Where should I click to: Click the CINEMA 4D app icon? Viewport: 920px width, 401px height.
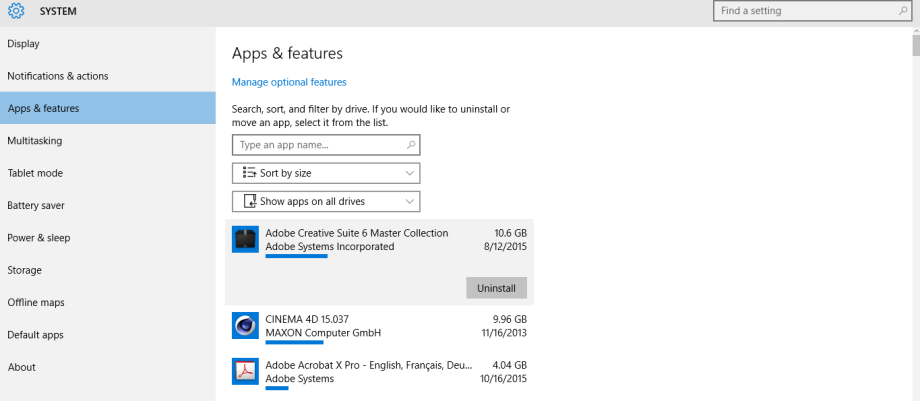click(245, 326)
